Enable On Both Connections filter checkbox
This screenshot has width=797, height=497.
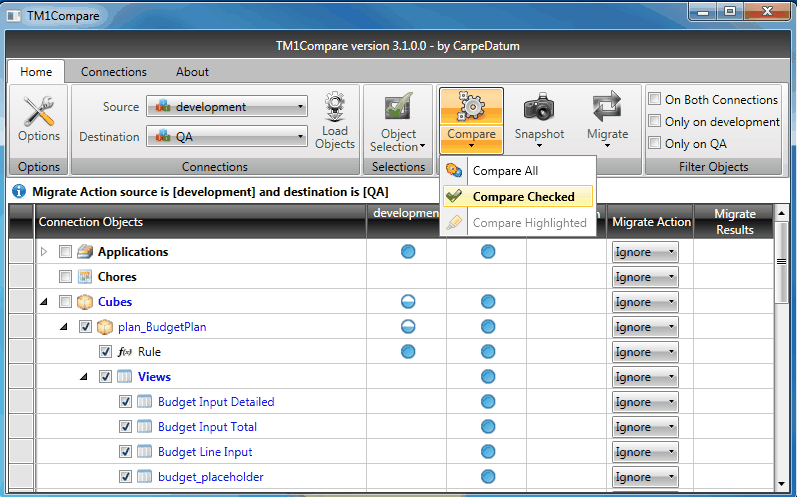point(655,99)
